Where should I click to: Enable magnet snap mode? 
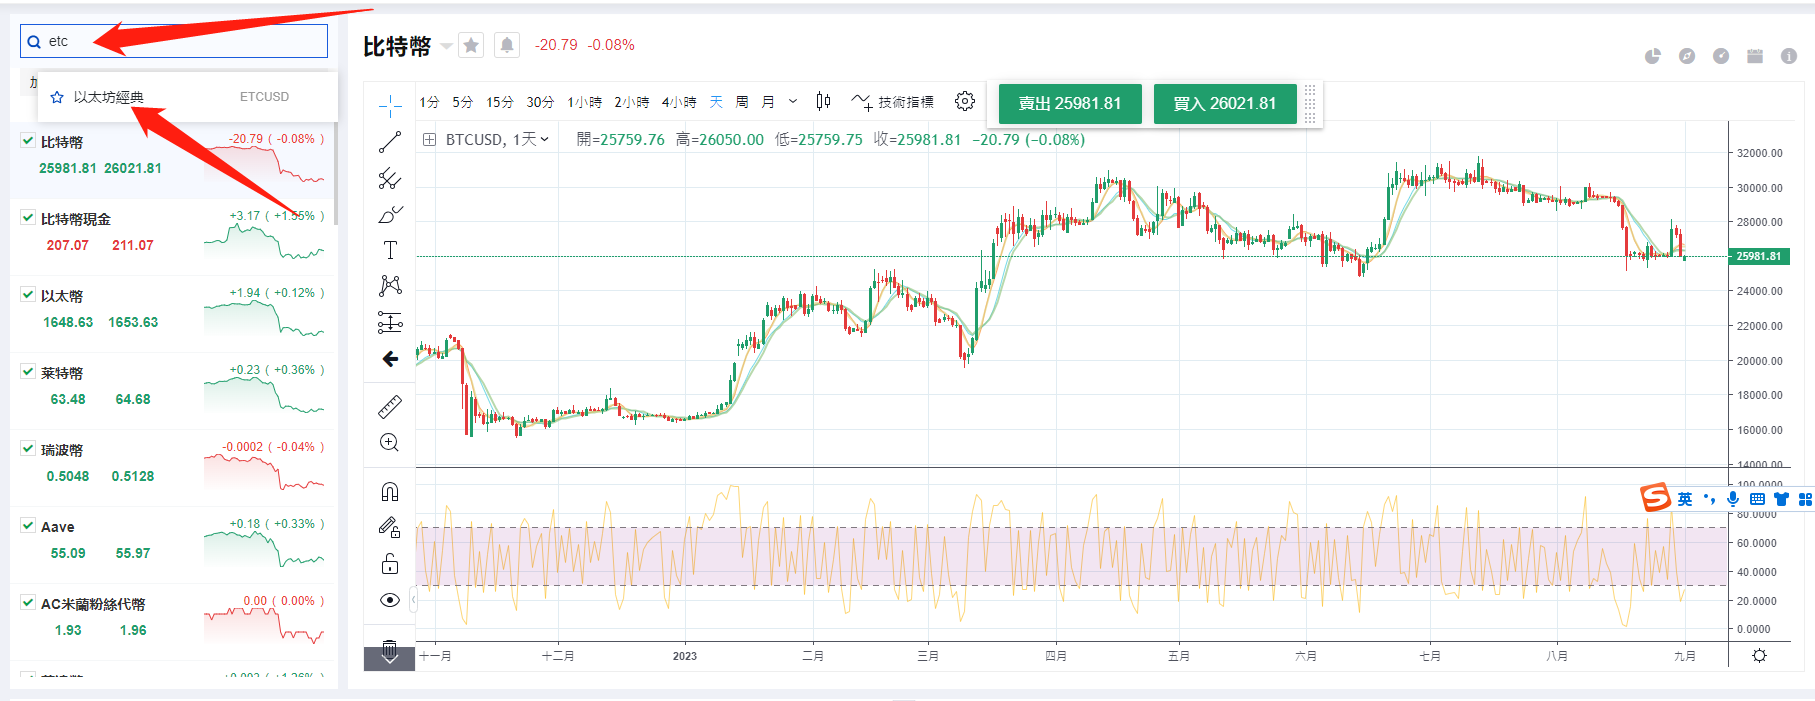coord(390,491)
